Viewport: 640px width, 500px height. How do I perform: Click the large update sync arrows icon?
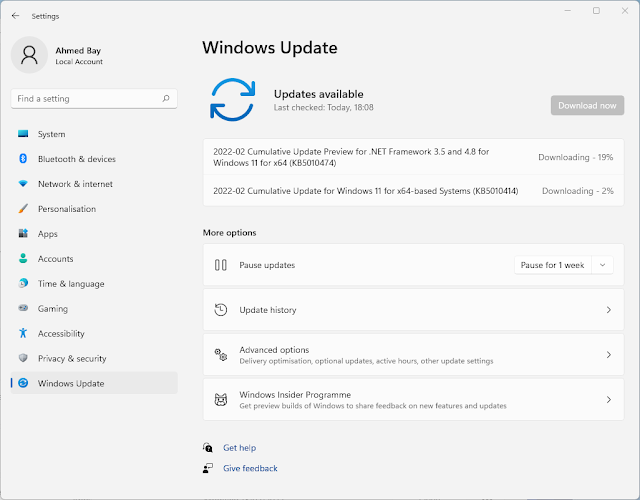tap(233, 100)
